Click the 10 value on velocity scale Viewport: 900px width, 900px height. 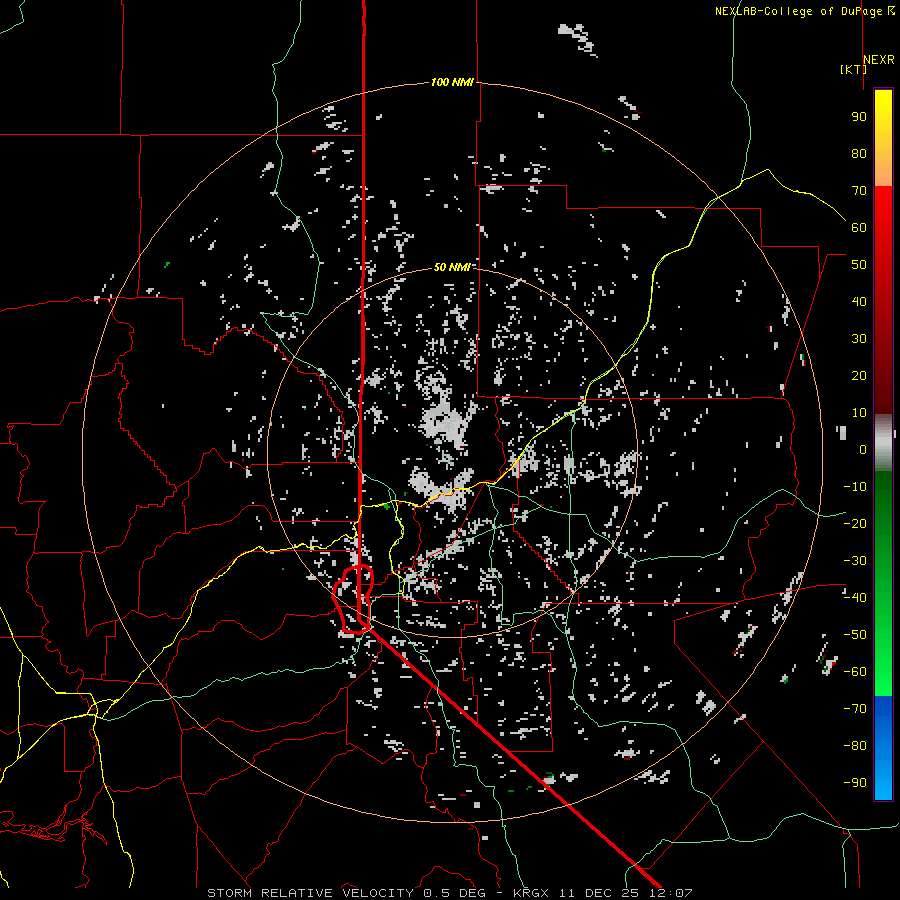(859, 413)
